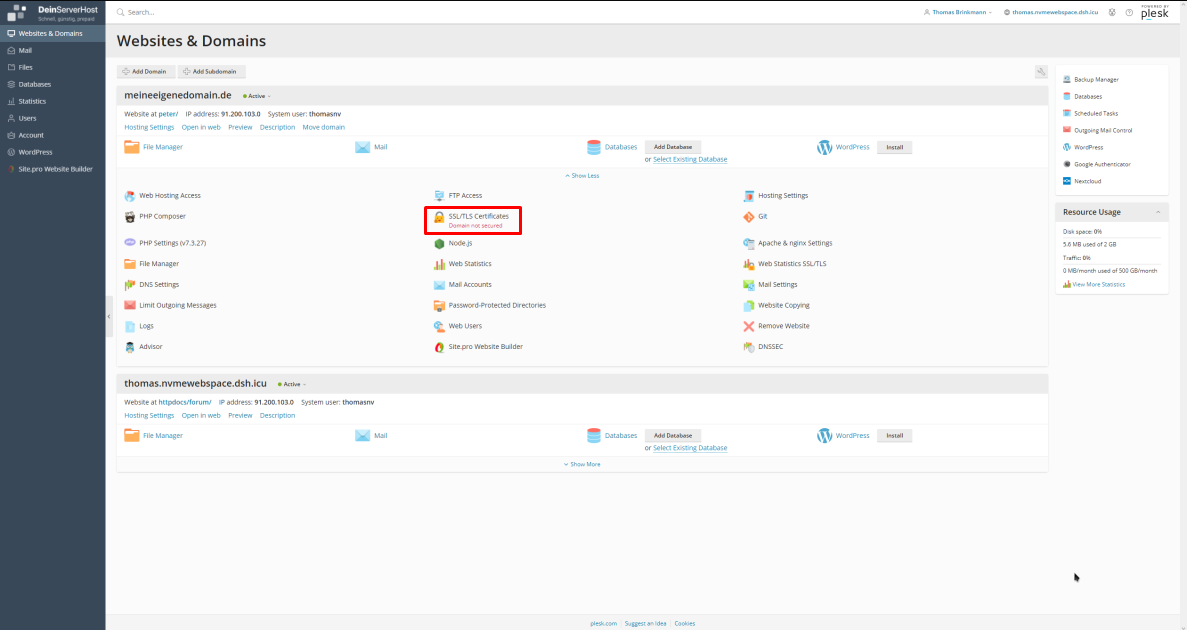Collapse the Resource Usage panel
The image size is (1187, 630).
coord(1158,212)
